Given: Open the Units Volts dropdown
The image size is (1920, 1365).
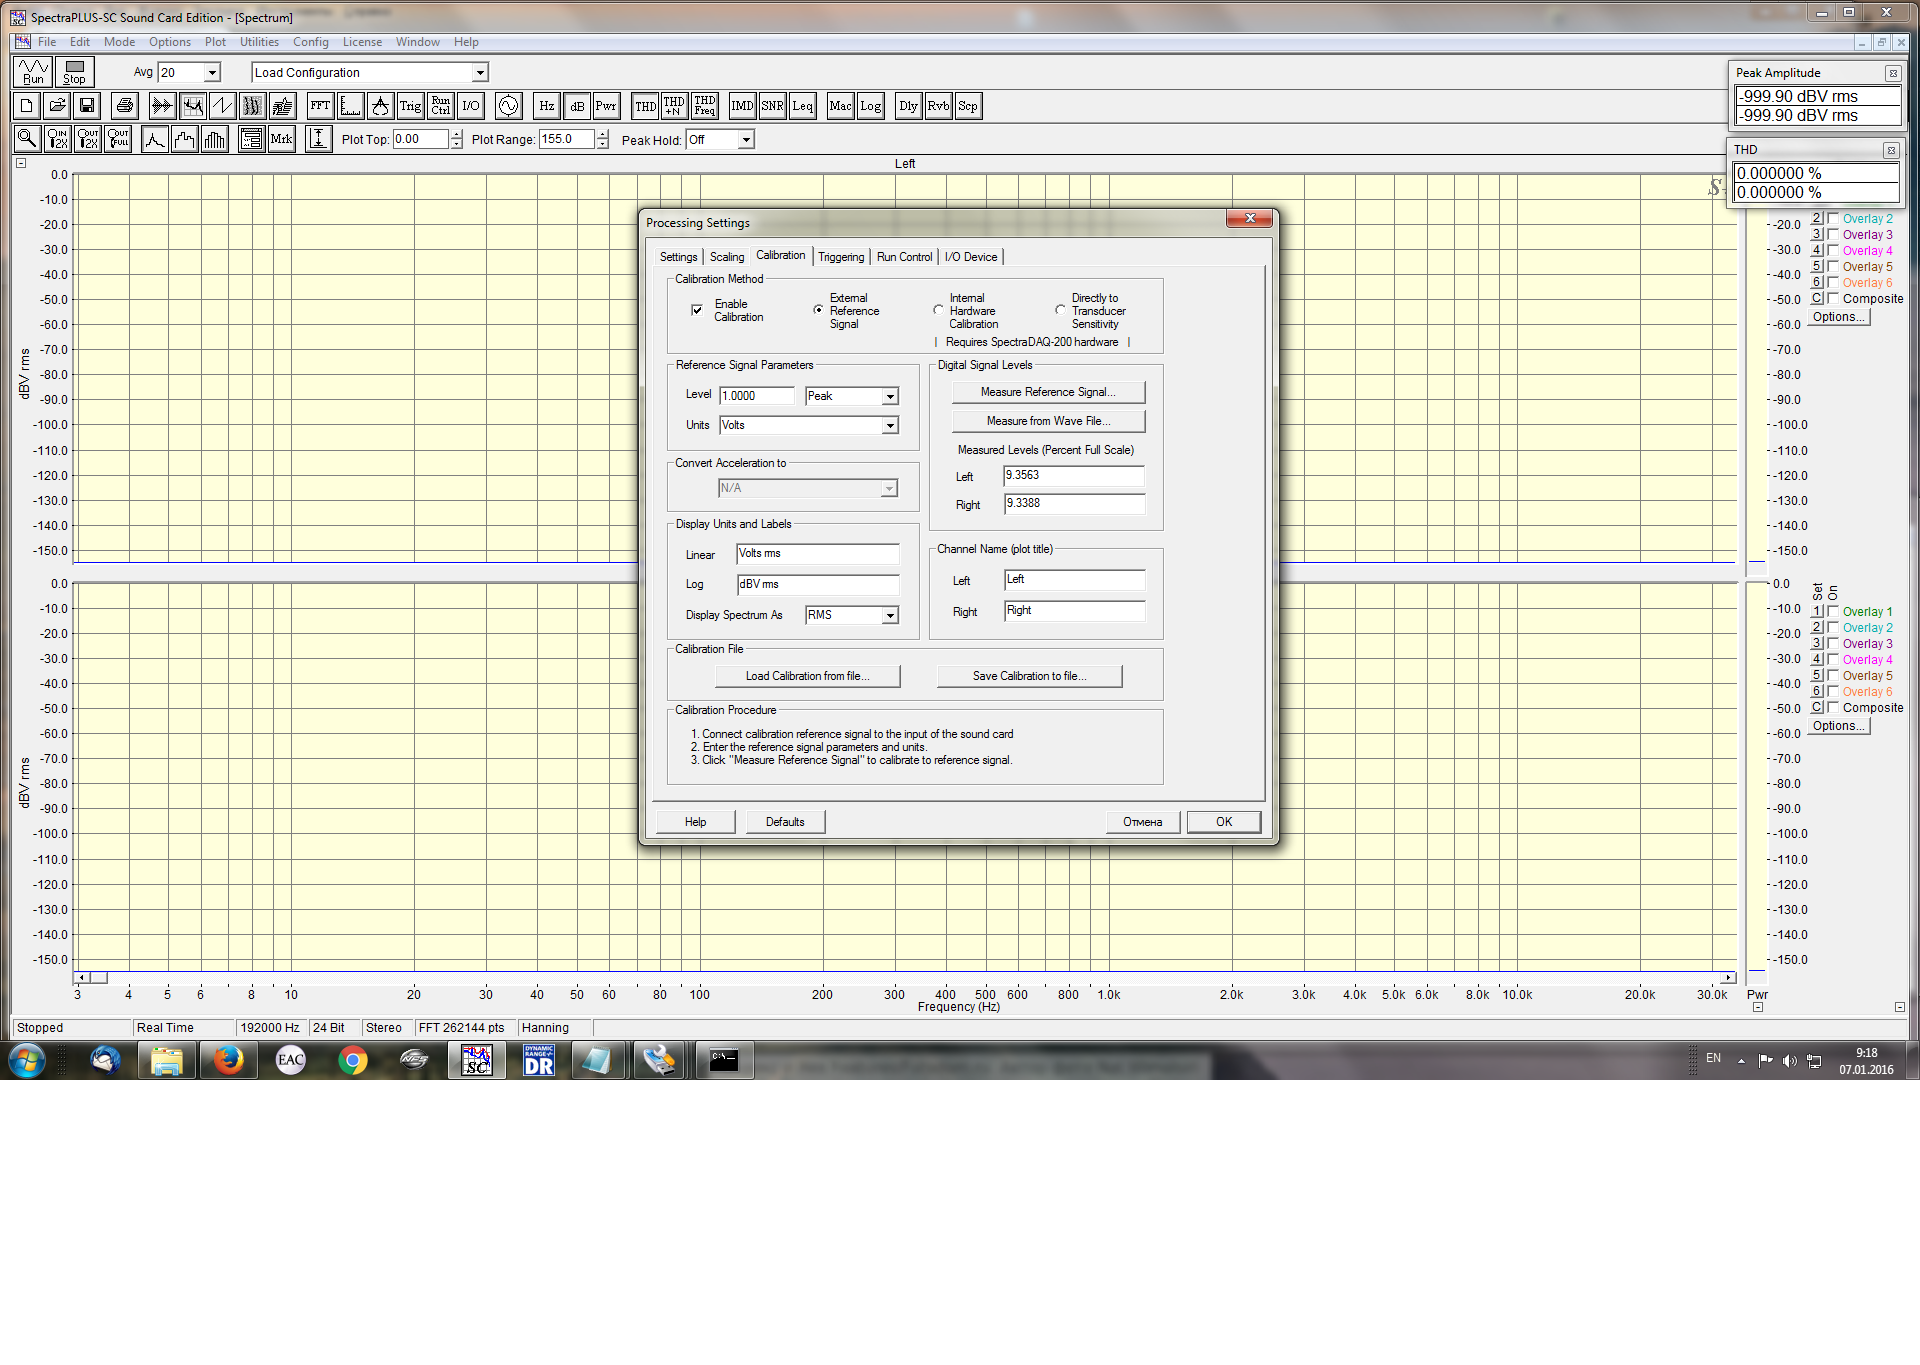Looking at the screenshot, I should pos(890,425).
